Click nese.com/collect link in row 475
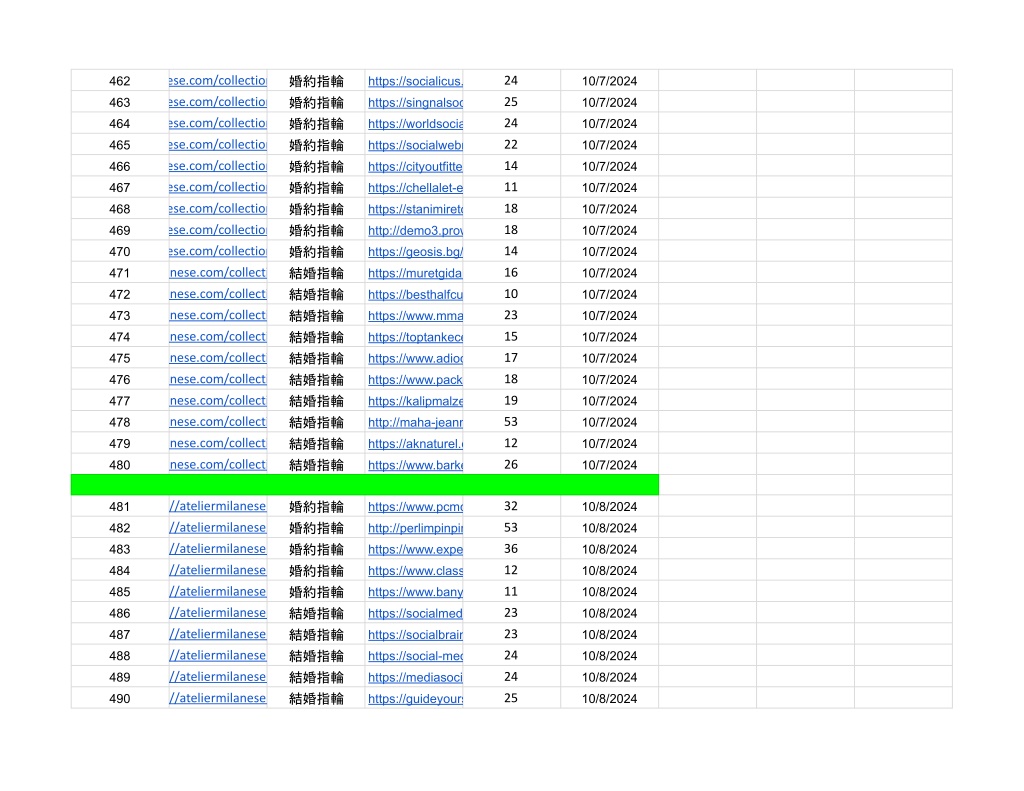 218,358
